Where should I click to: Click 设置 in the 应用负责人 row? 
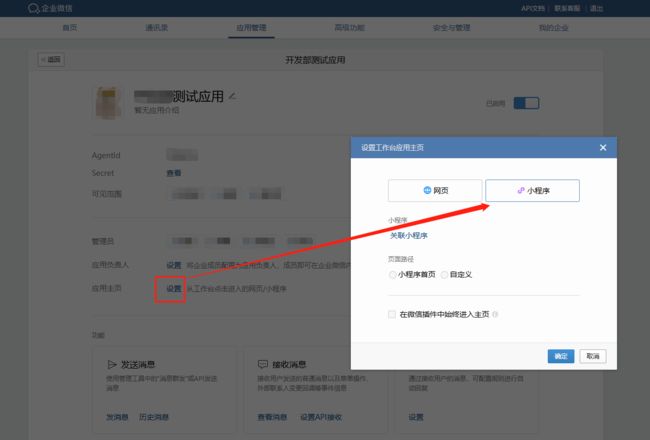click(174, 265)
